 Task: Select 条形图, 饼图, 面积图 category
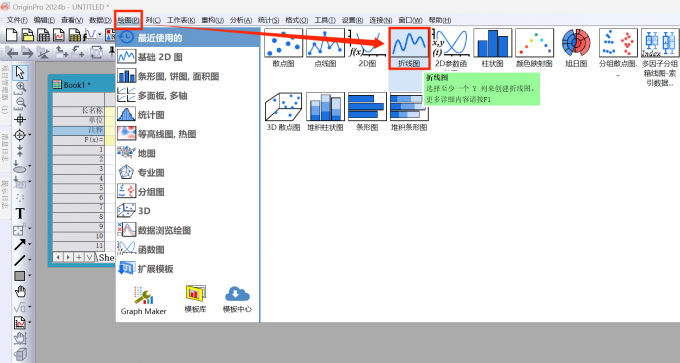coord(188,76)
